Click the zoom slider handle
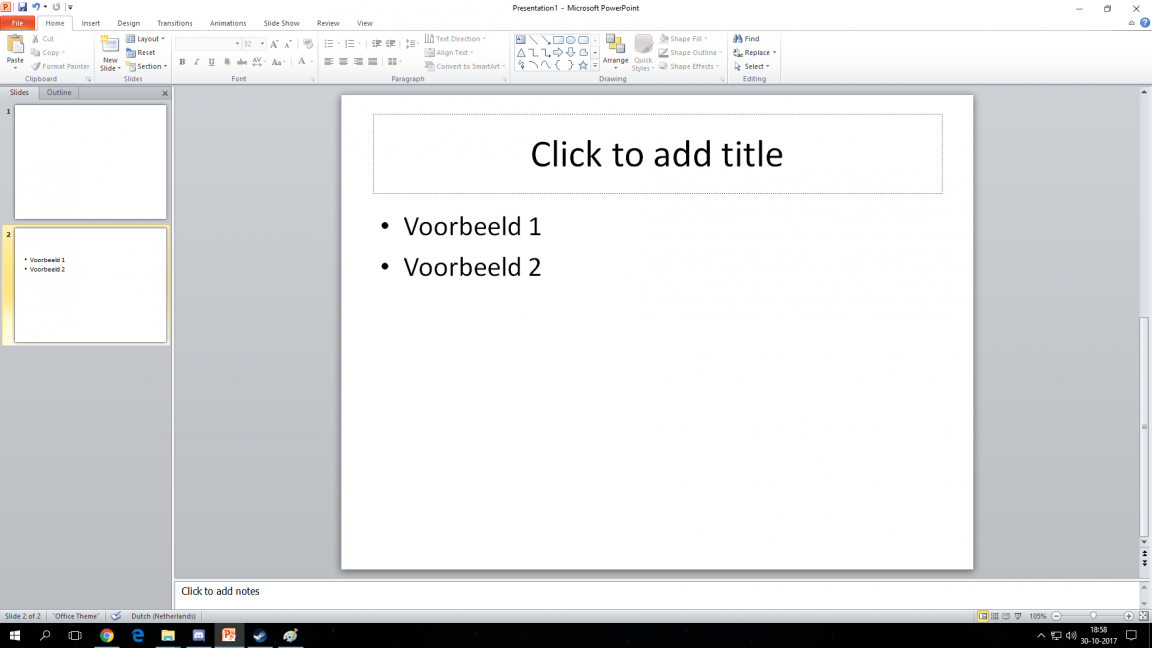 (1093, 616)
